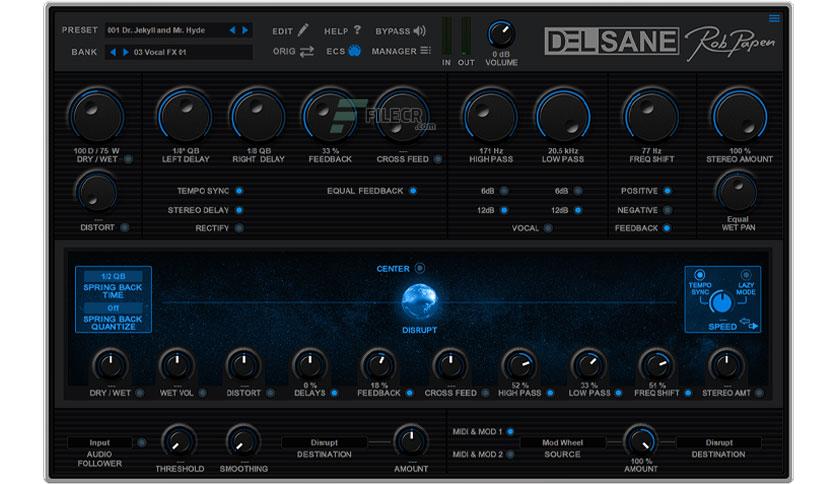Click the Center button
This screenshot has width=836, height=484.
(x=420, y=268)
